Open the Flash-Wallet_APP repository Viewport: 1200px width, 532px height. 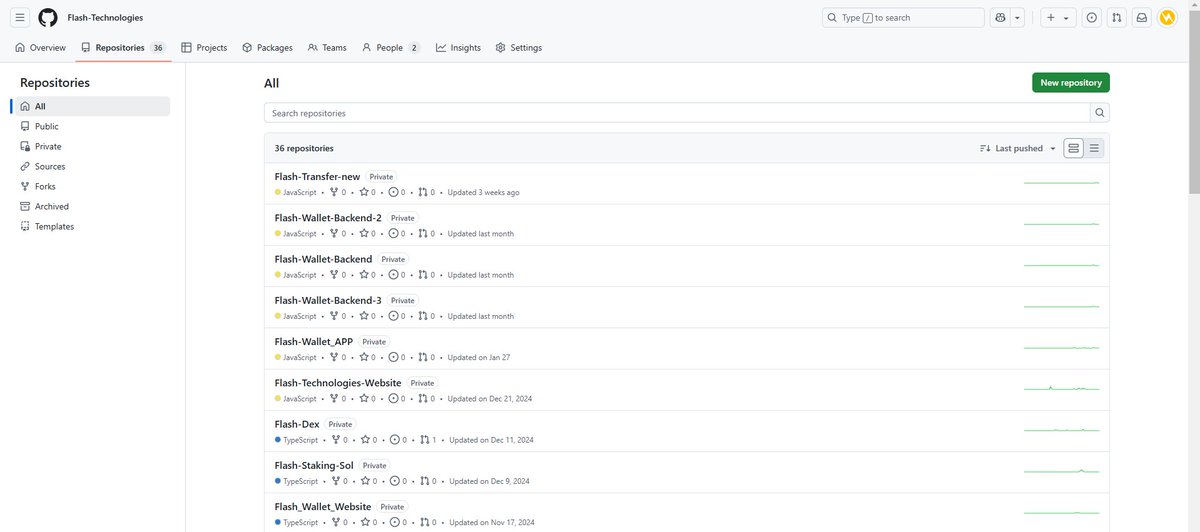(314, 341)
